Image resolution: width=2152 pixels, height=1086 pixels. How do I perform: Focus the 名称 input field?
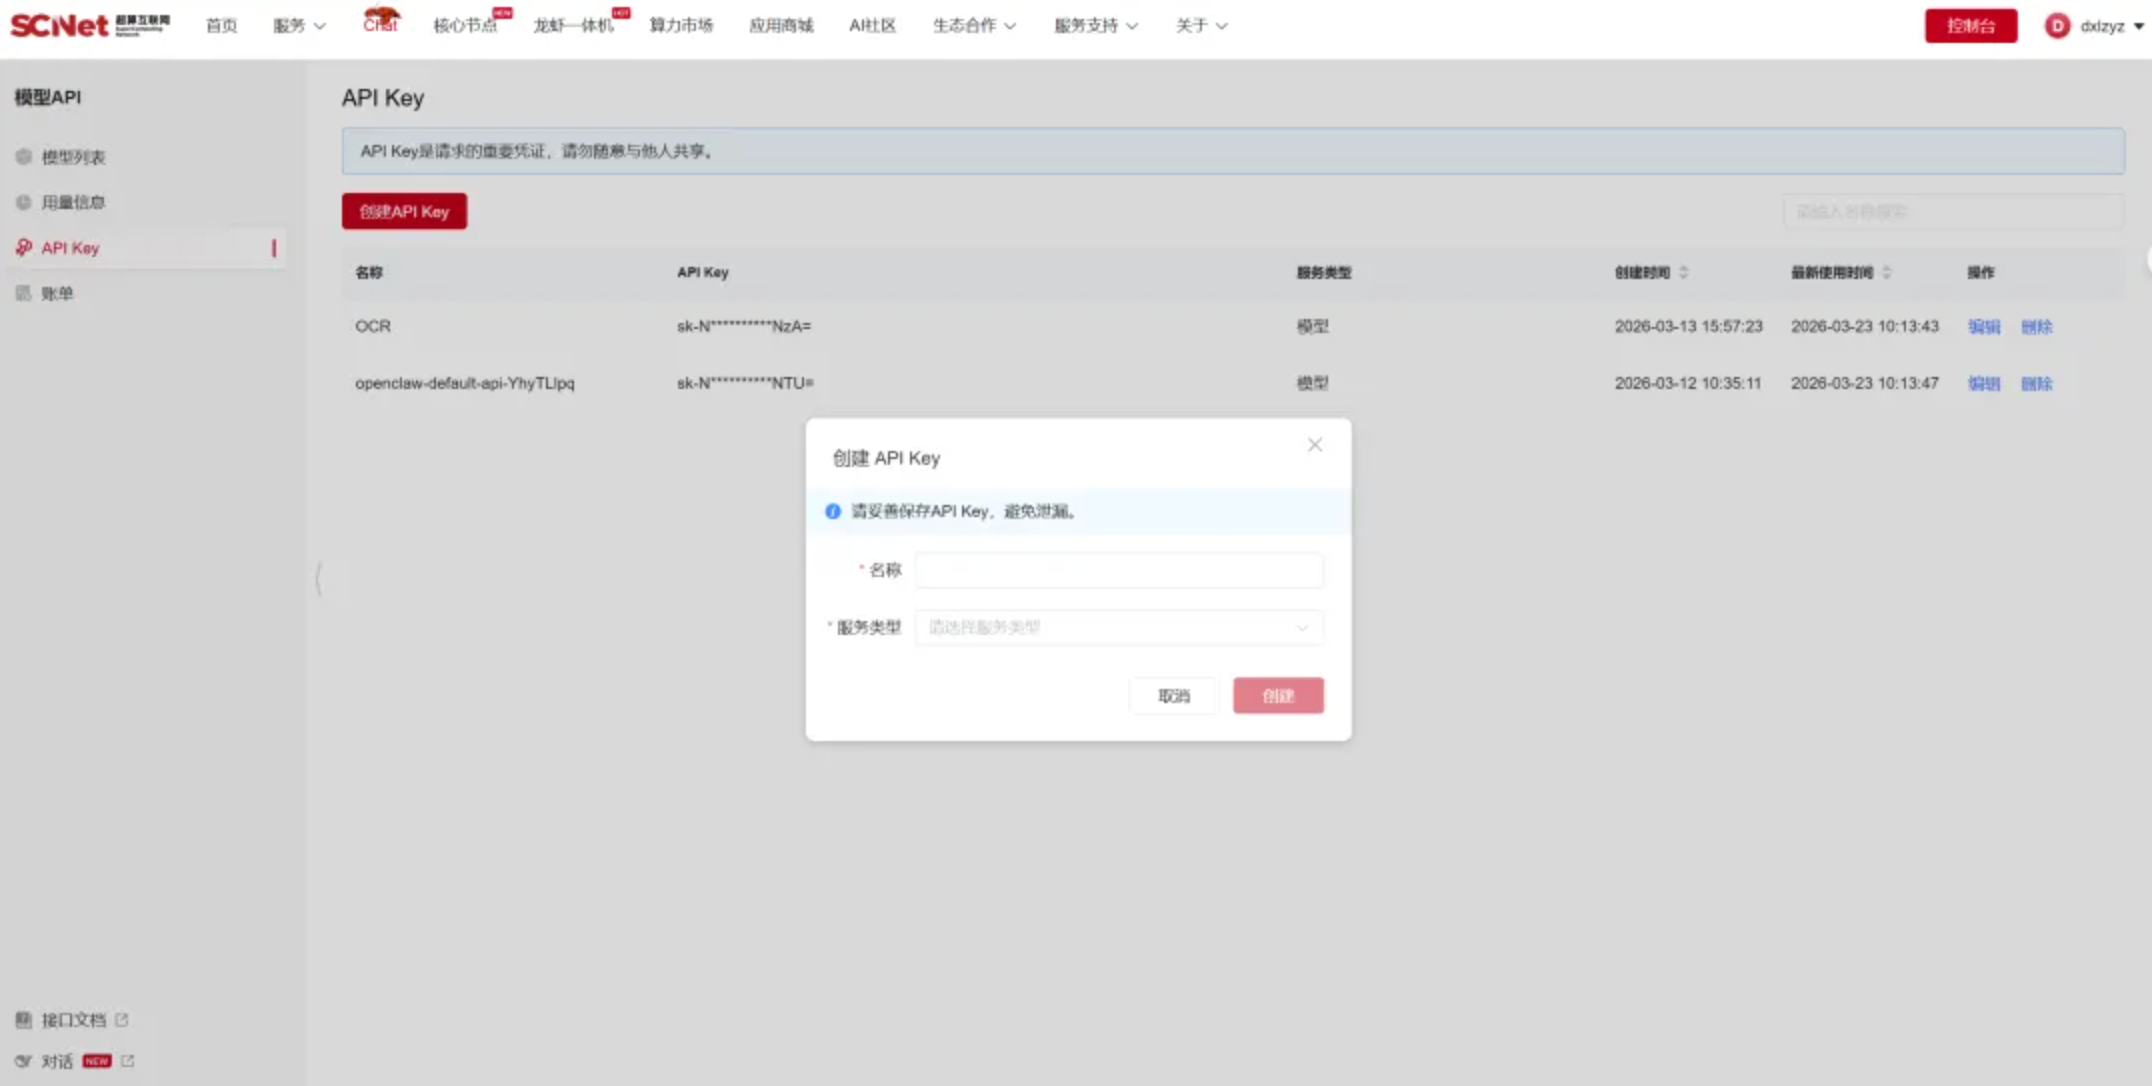(x=1118, y=570)
